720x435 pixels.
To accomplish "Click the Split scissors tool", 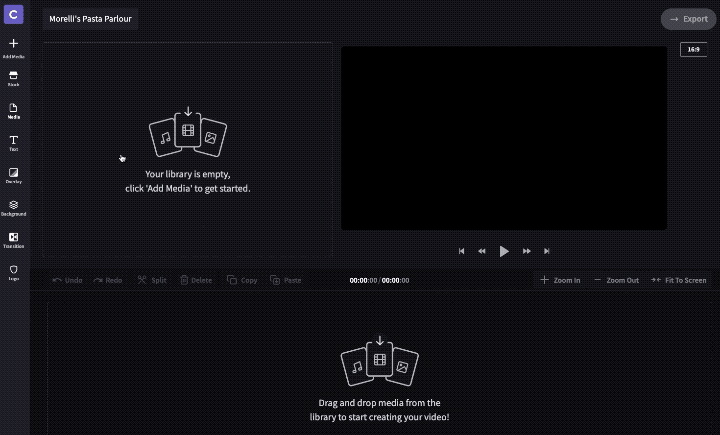I will pos(152,280).
